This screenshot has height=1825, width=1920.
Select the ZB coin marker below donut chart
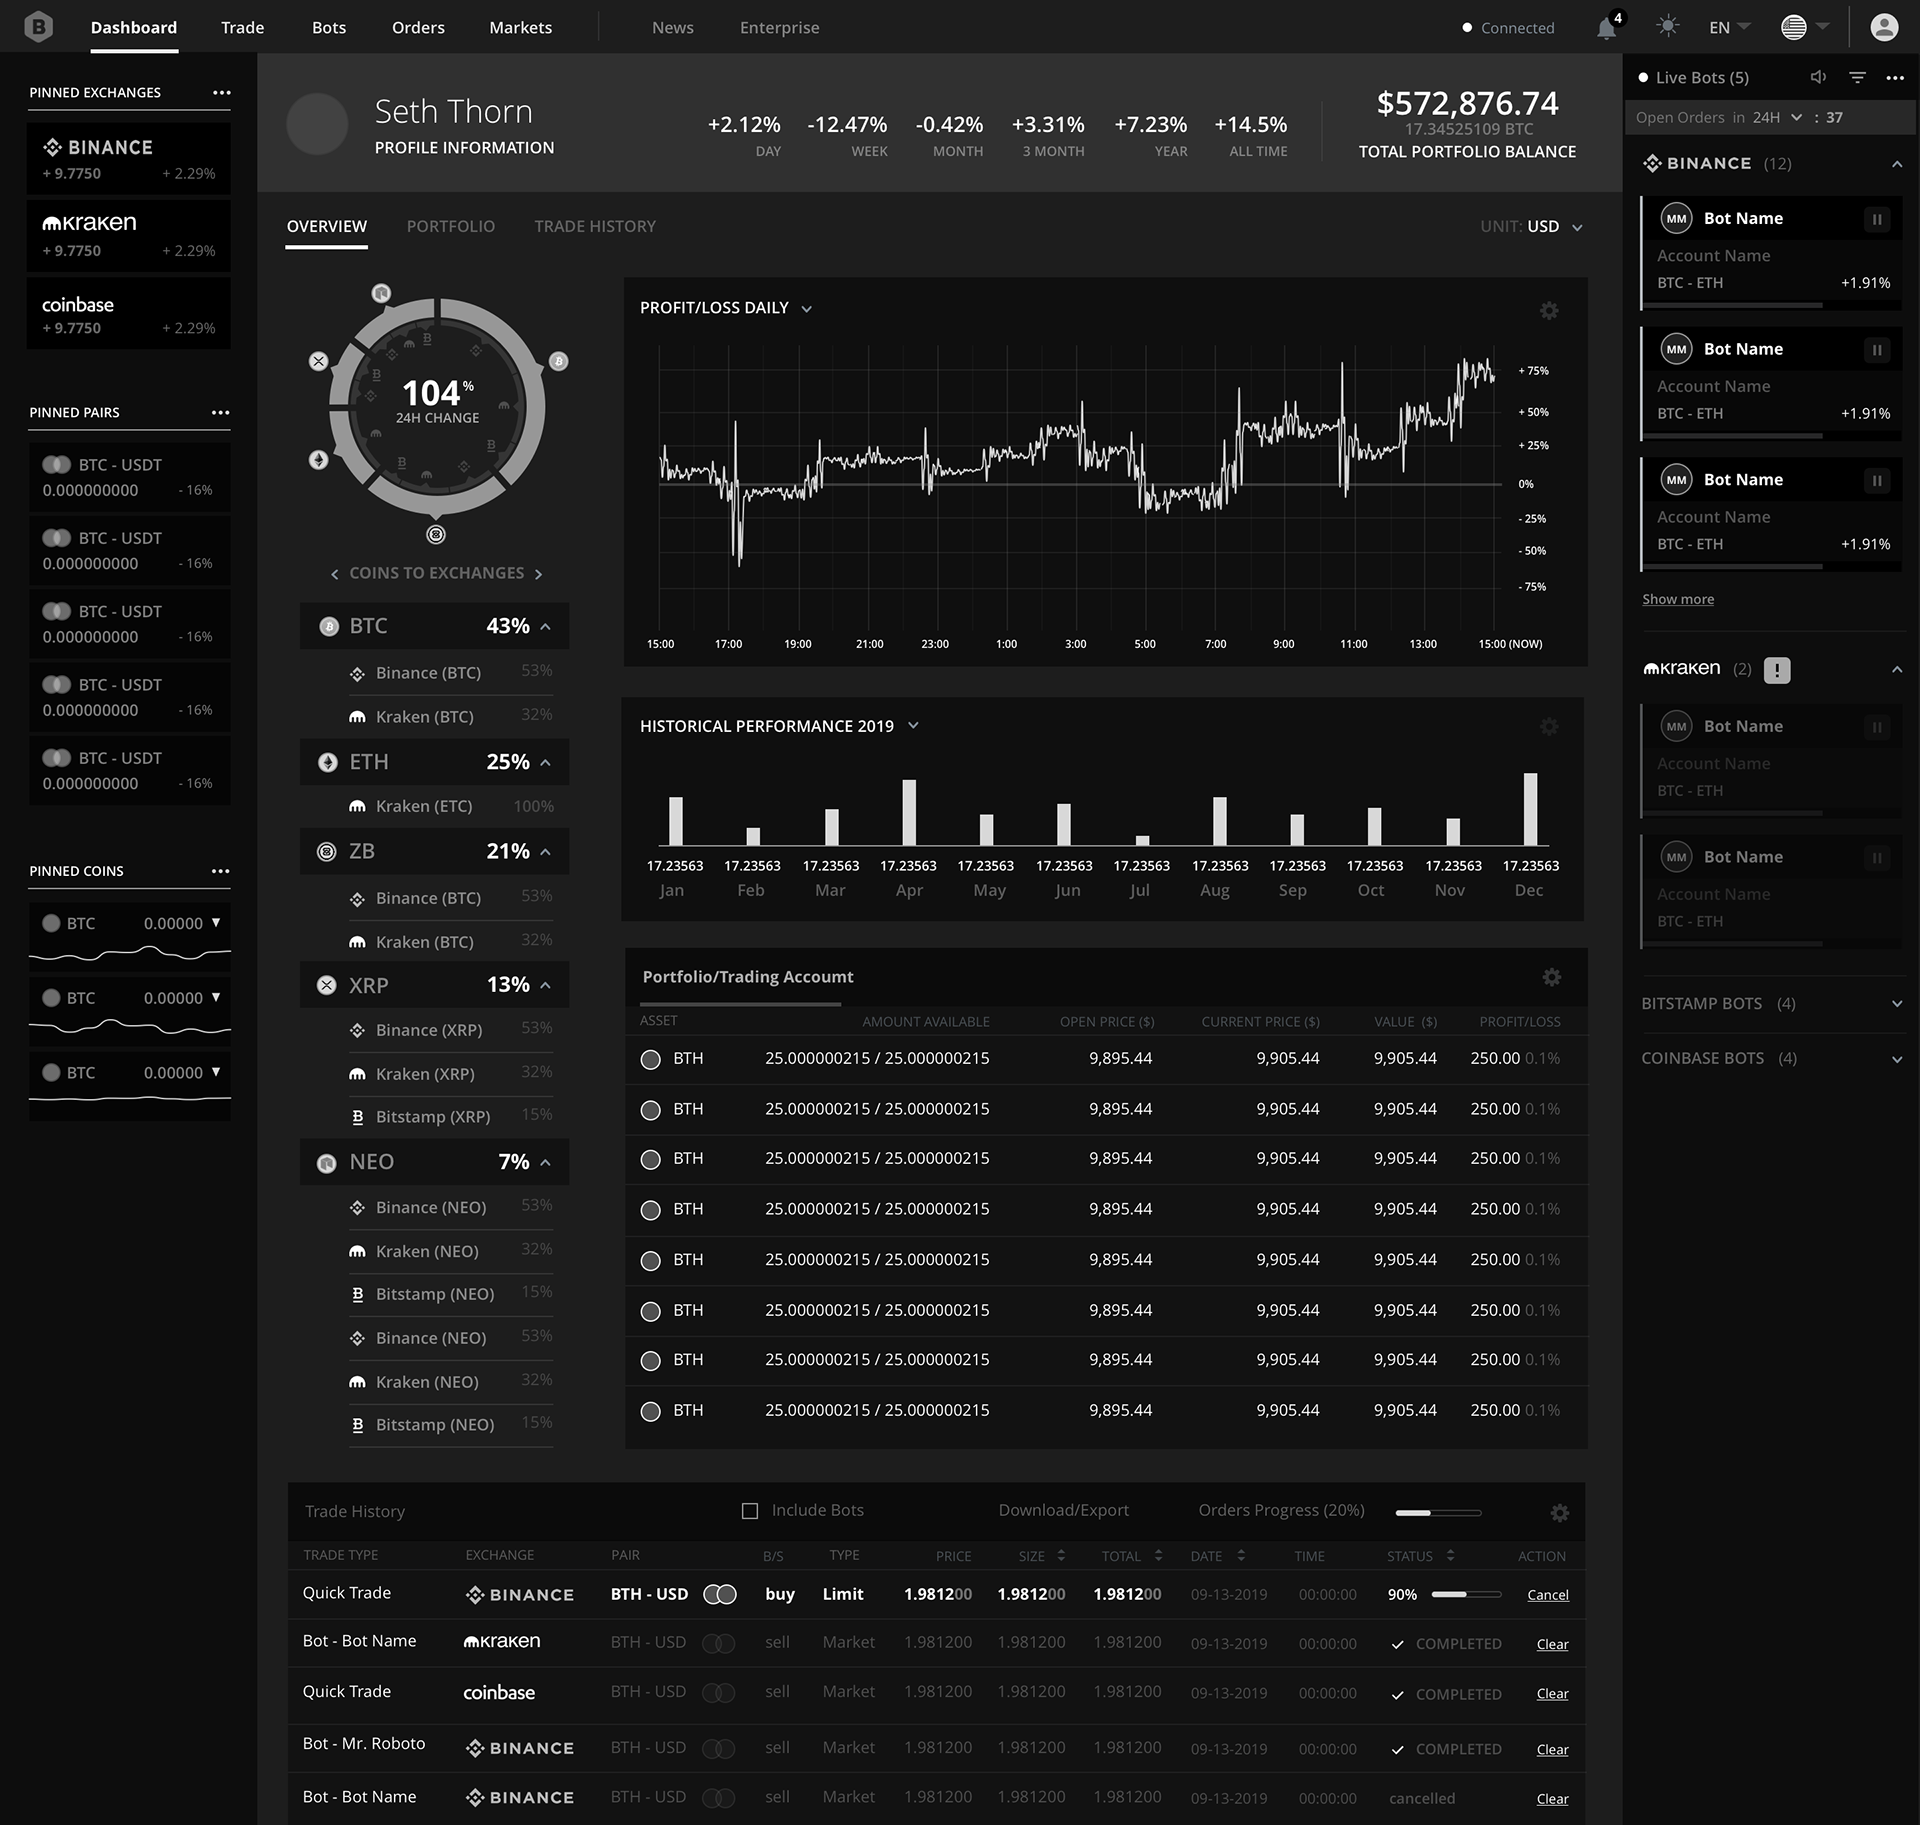pos(436,534)
